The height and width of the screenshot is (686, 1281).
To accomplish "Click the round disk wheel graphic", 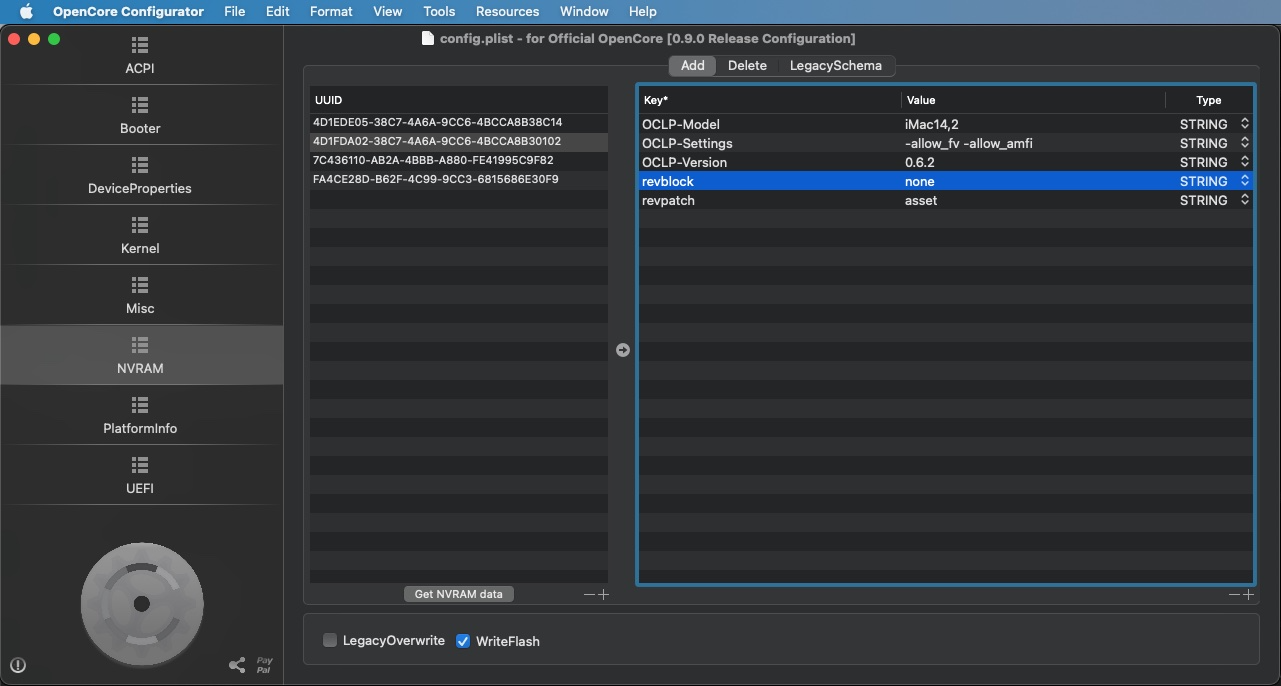I will pos(142,603).
